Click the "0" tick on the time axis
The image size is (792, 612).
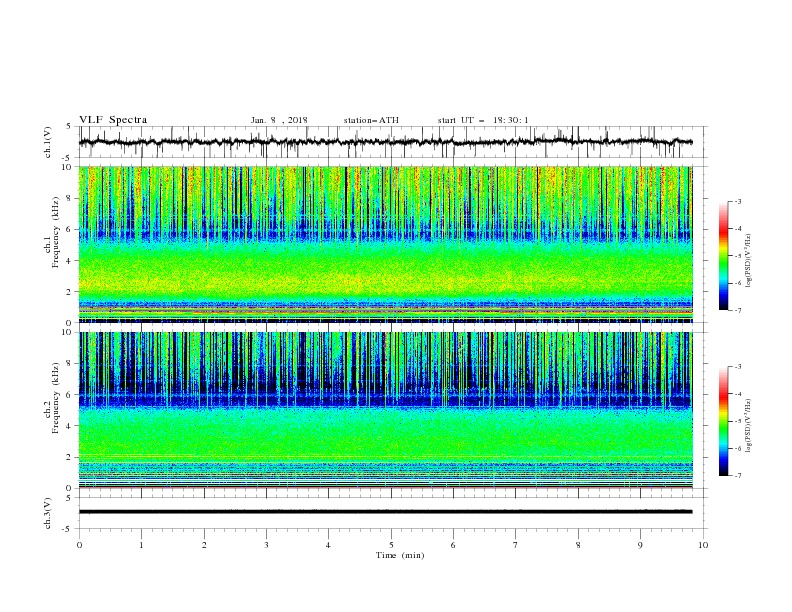(79, 545)
